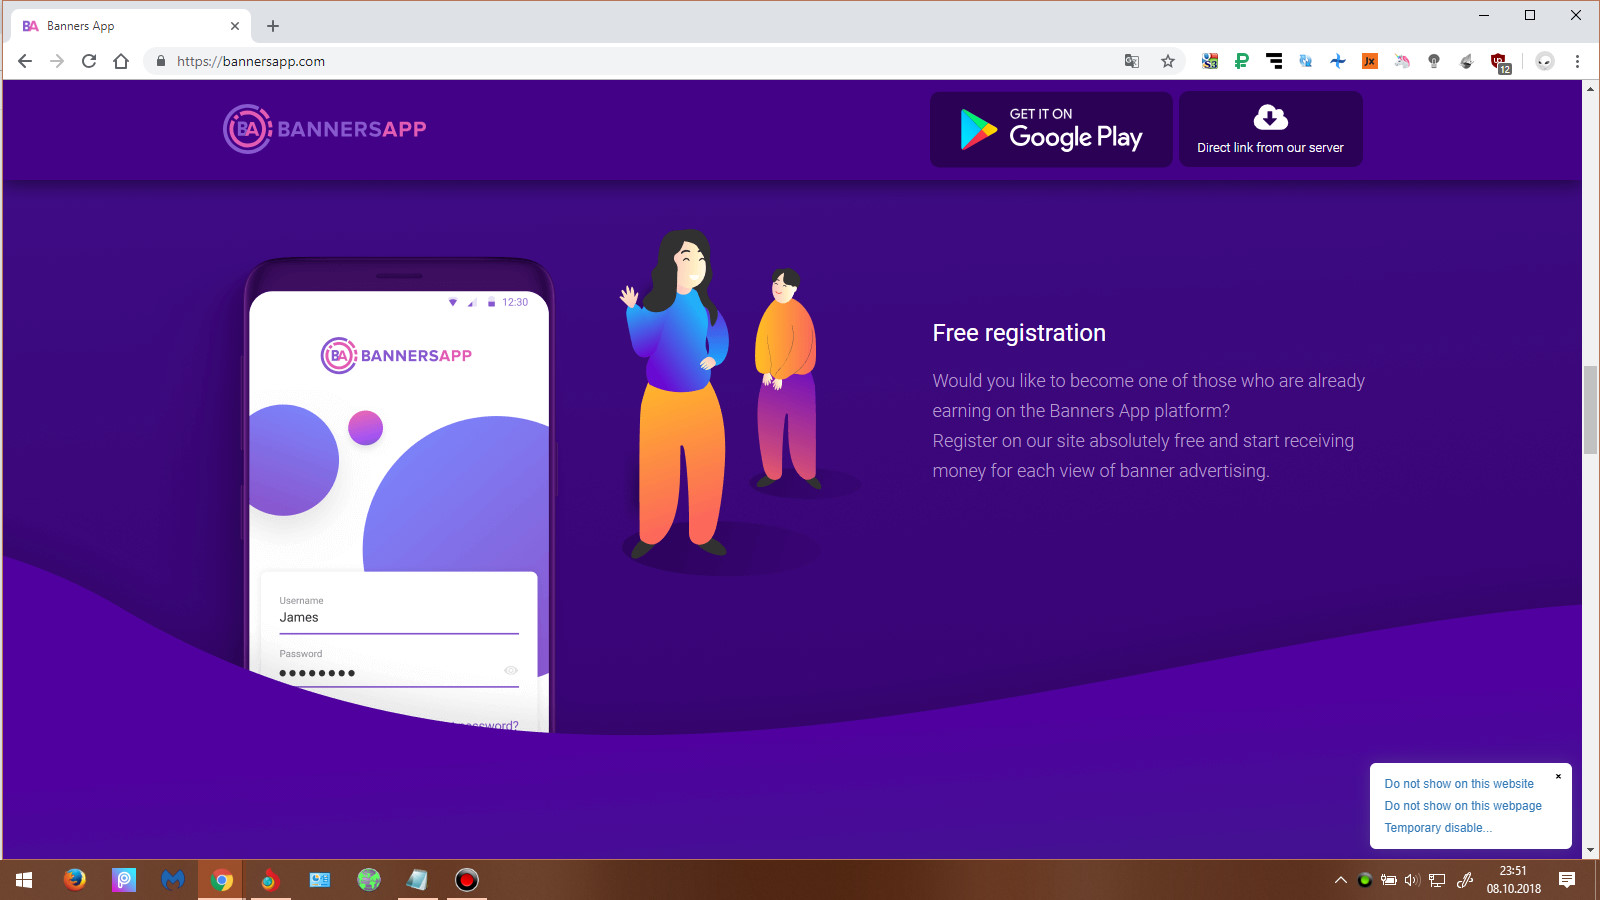The width and height of the screenshot is (1600, 900).
Task: Bookmark this page with the star icon
Action: [x=1168, y=61]
